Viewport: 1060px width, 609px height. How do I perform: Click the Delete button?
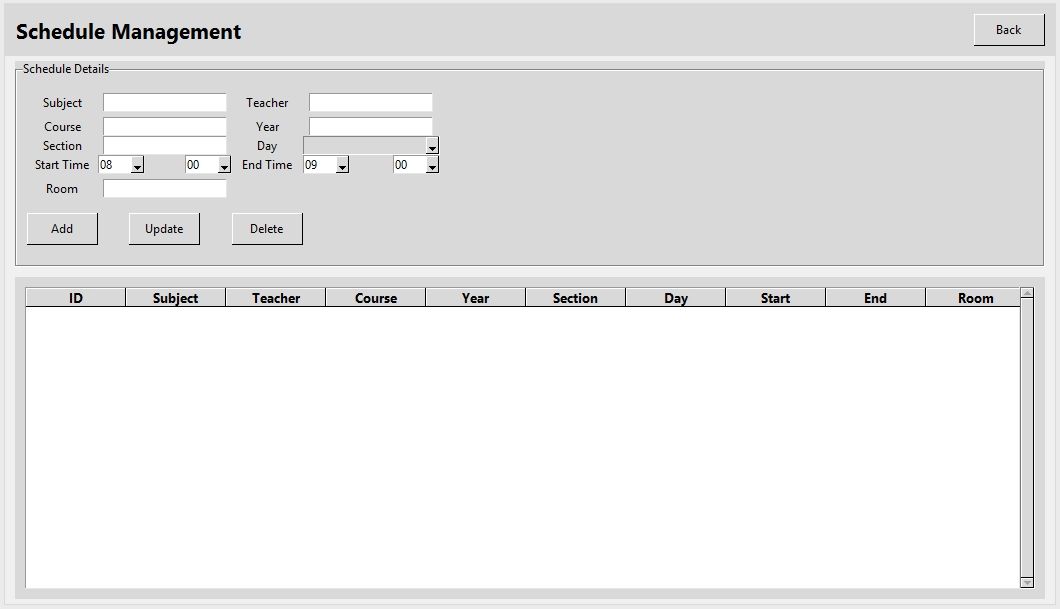(x=267, y=229)
